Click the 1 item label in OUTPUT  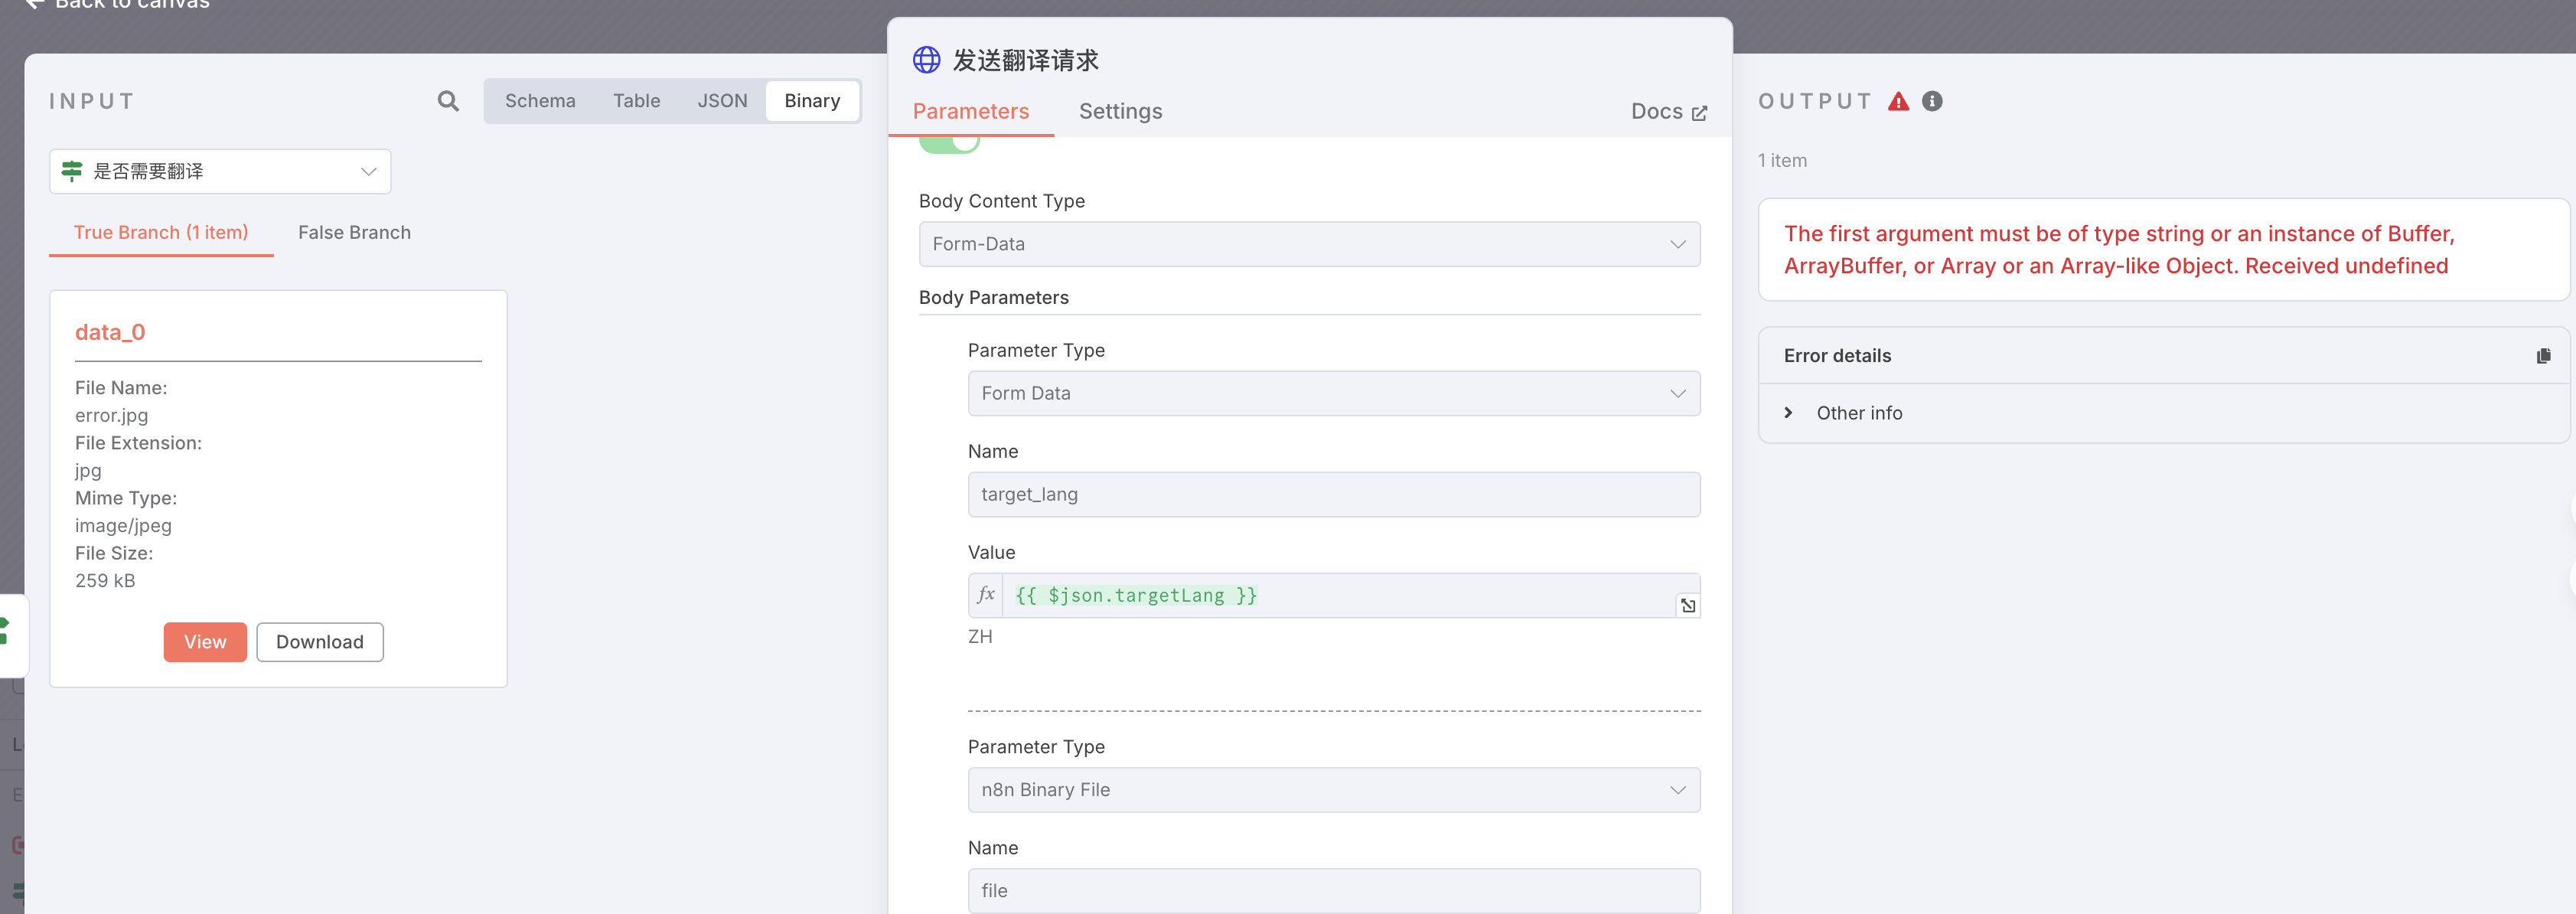point(1782,161)
